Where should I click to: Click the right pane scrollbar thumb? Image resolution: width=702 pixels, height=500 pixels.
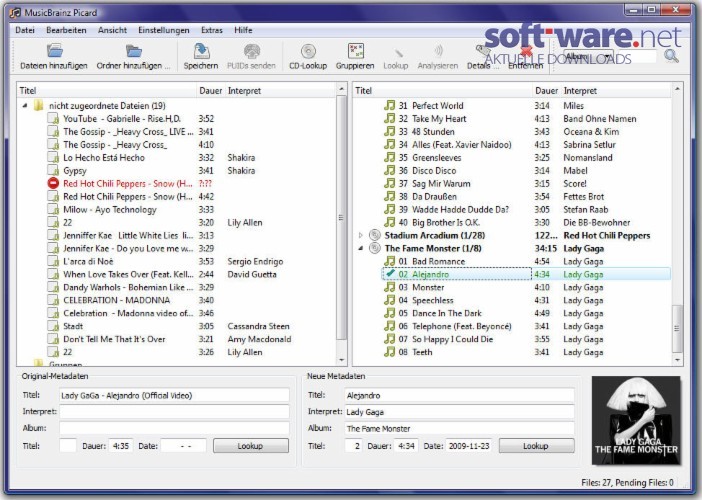click(677, 329)
